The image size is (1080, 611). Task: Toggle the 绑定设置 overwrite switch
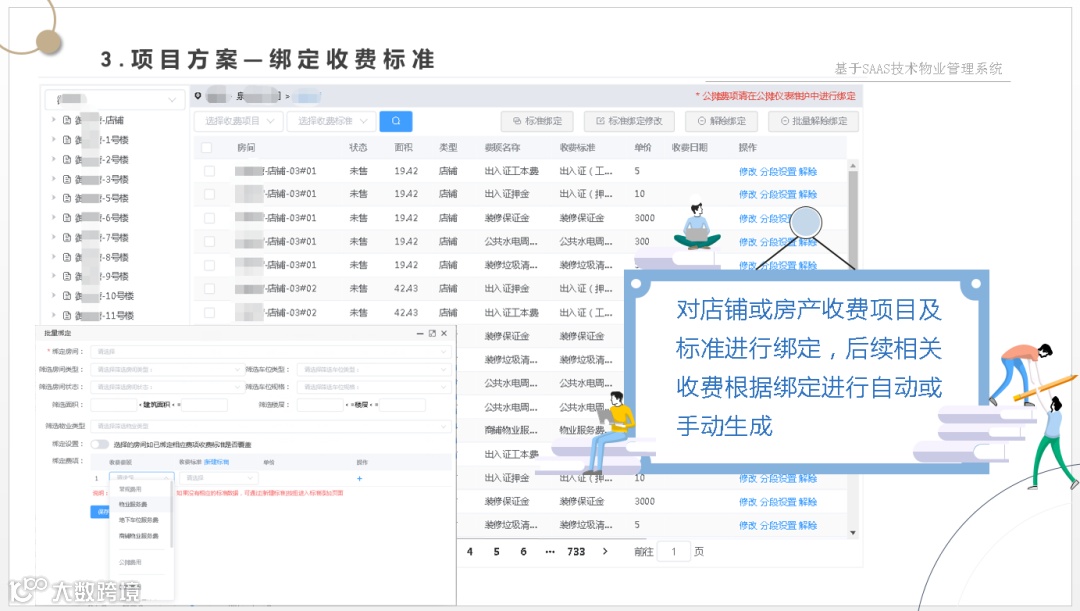[x=100, y=444]
